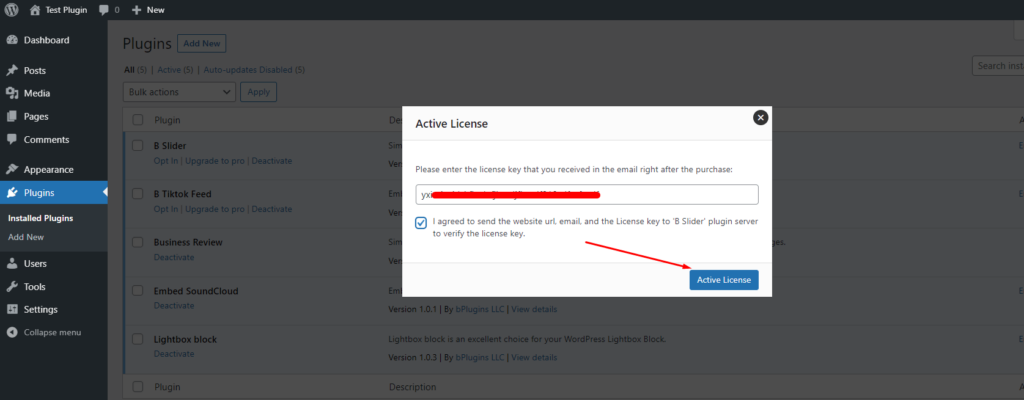Check the Business Review plugin checkbox
Screen dimensions: 1024x400
pos(138,242)
